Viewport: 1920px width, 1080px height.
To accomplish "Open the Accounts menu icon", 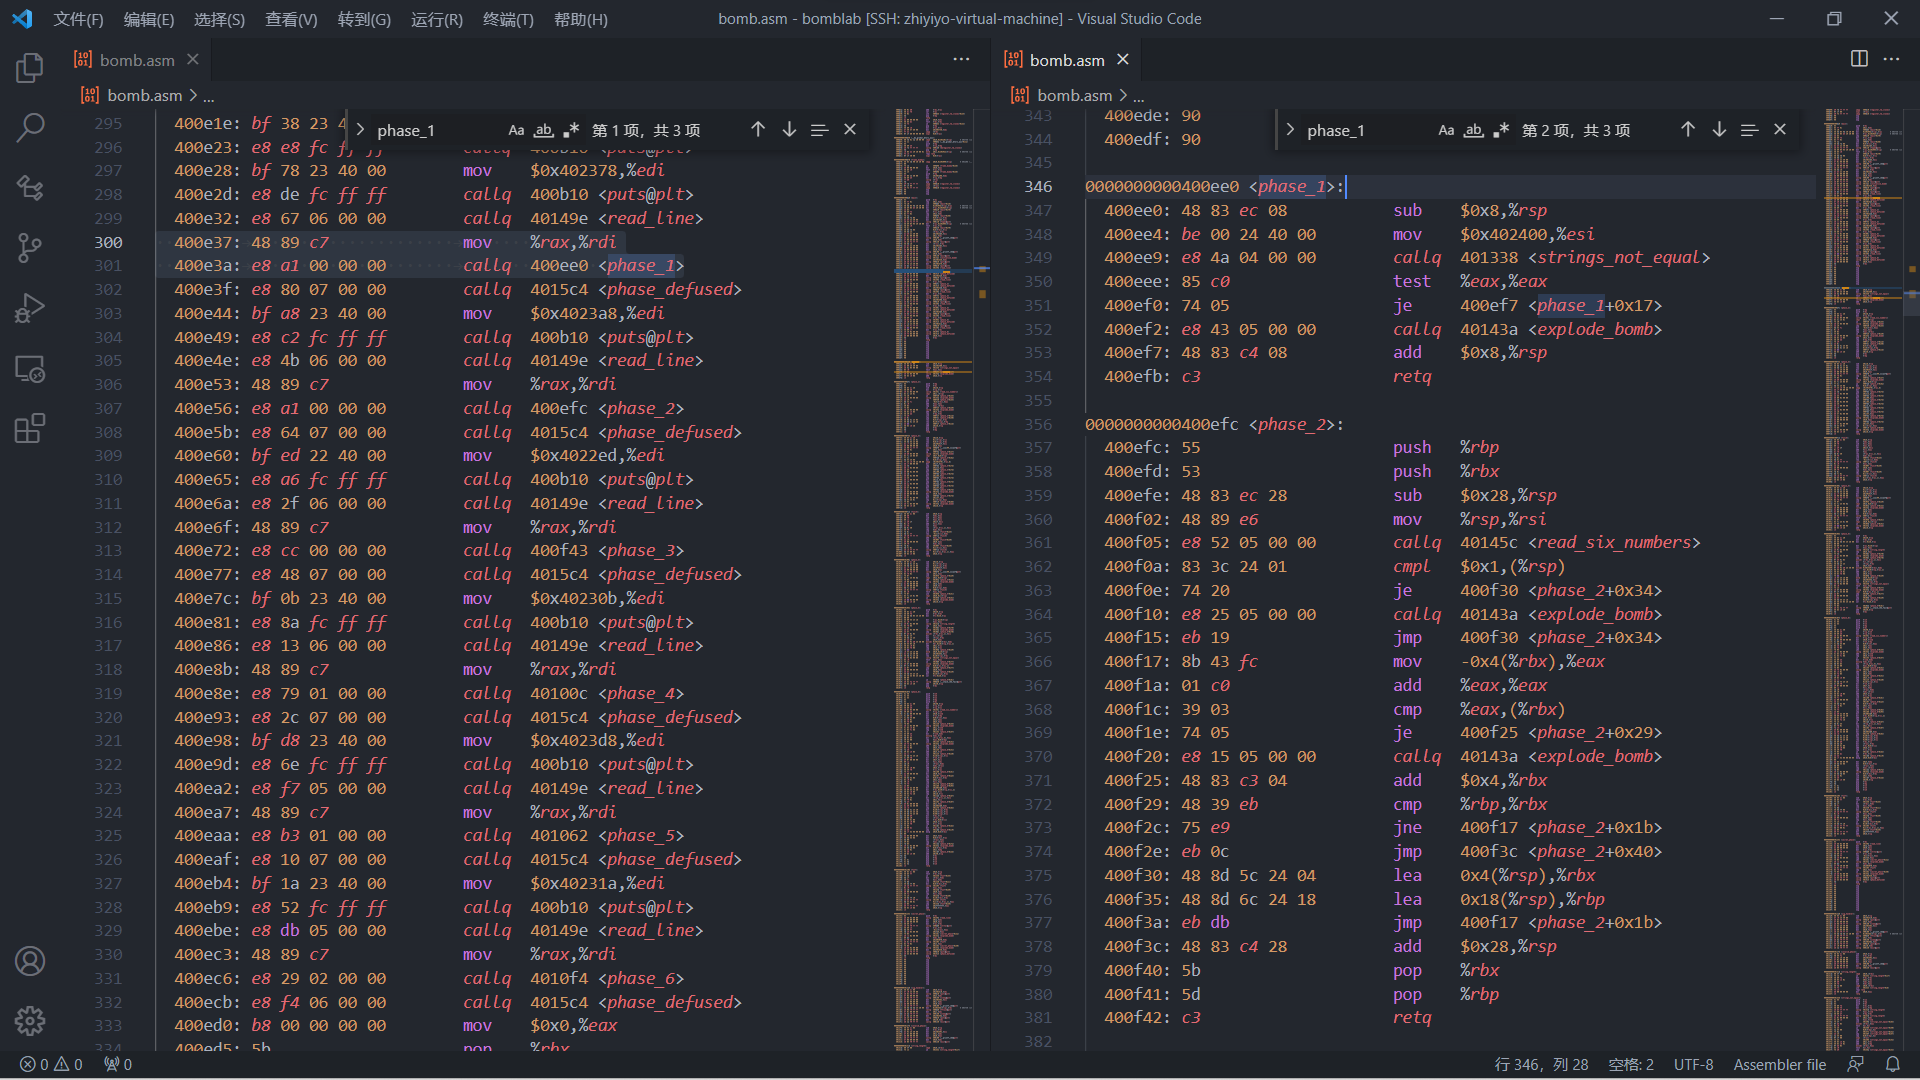I will (x=30, y=961).
